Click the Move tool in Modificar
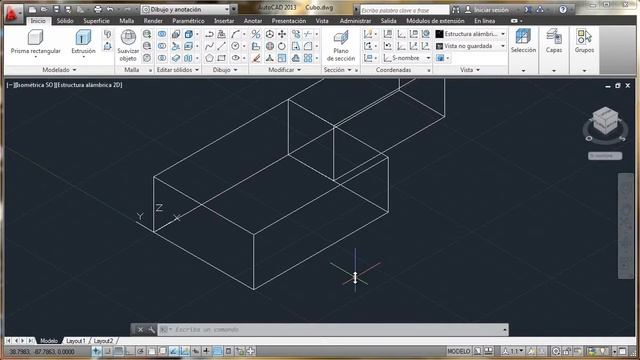This screenshot has width=640, height=360. (x=282, y=34)
